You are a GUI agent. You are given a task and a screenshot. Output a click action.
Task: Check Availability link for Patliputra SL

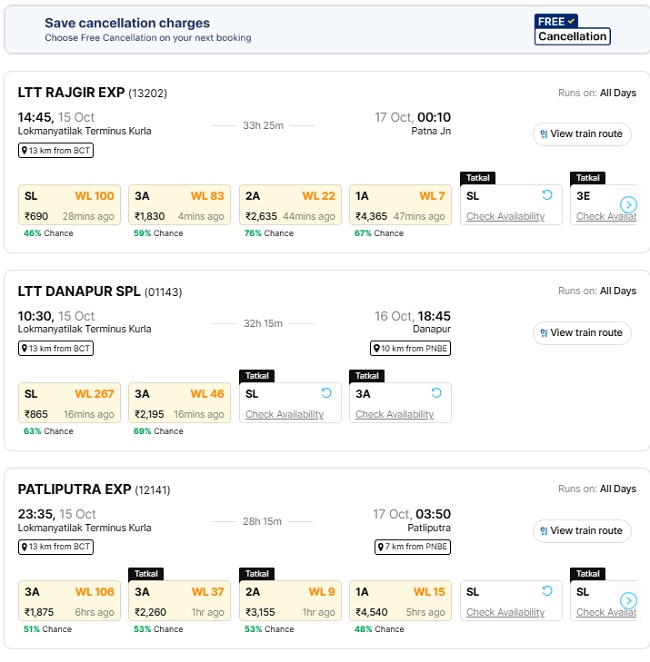[505, 613]
